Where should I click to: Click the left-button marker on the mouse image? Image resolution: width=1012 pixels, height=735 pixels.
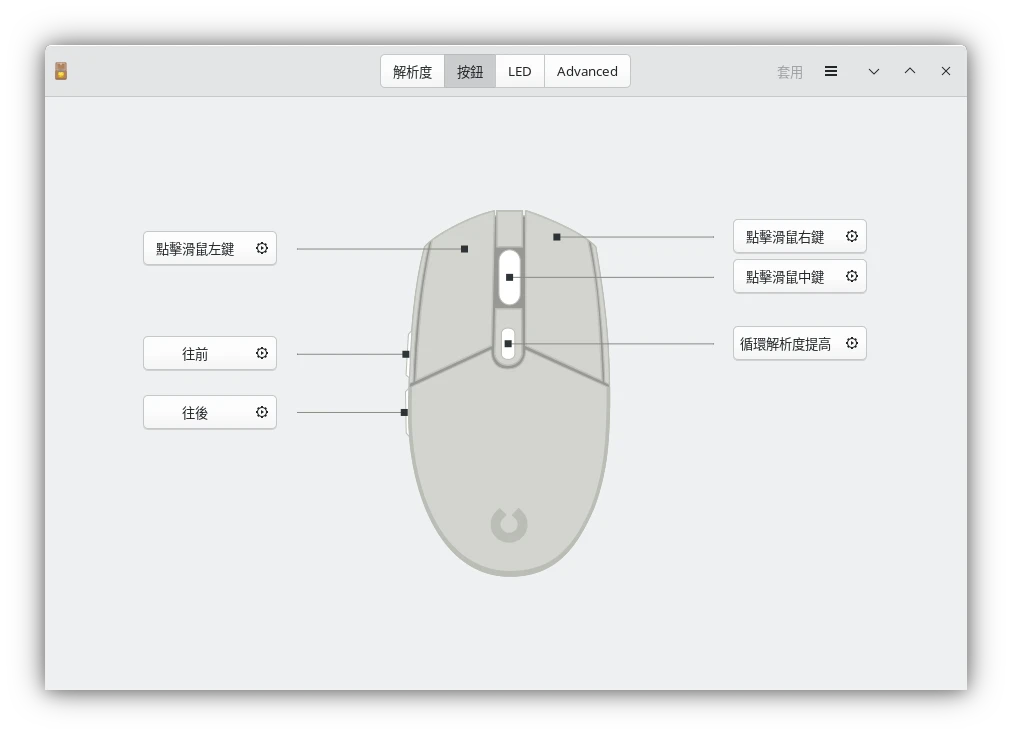point(464,249)
